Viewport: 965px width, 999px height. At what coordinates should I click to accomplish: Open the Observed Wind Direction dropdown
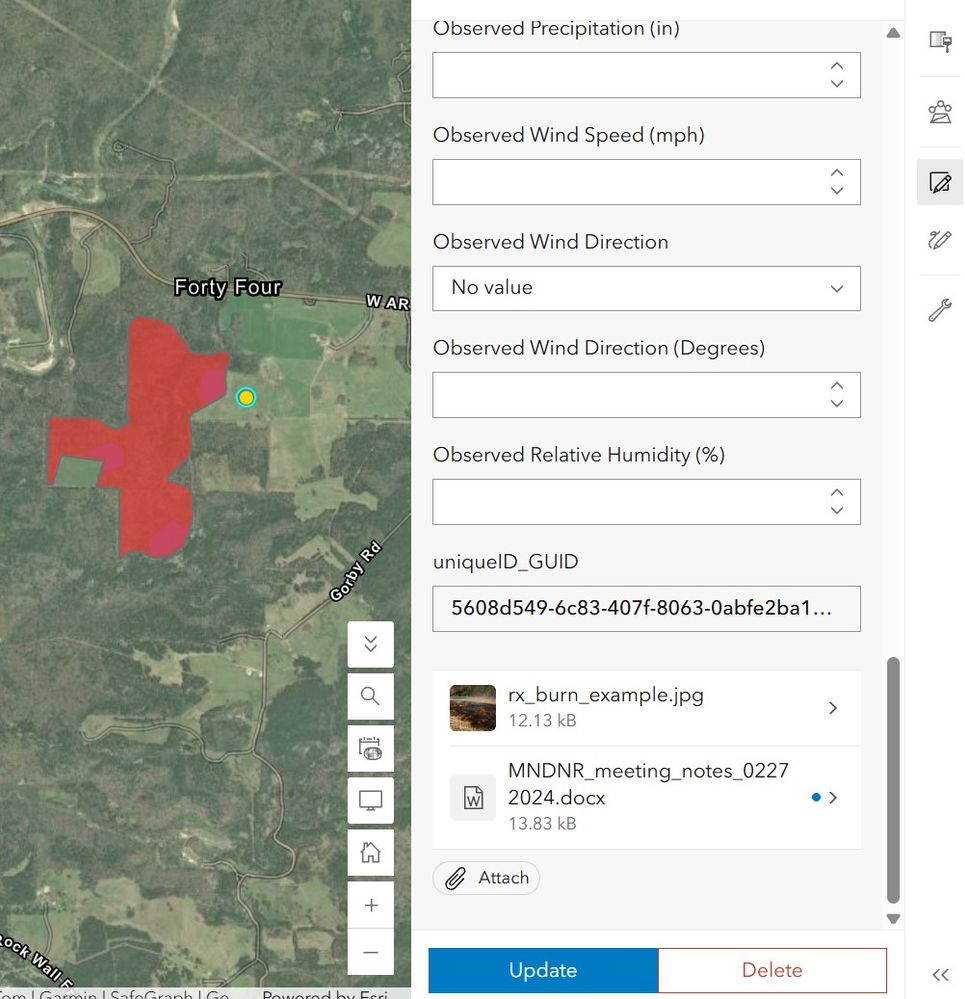click(646, 289)
